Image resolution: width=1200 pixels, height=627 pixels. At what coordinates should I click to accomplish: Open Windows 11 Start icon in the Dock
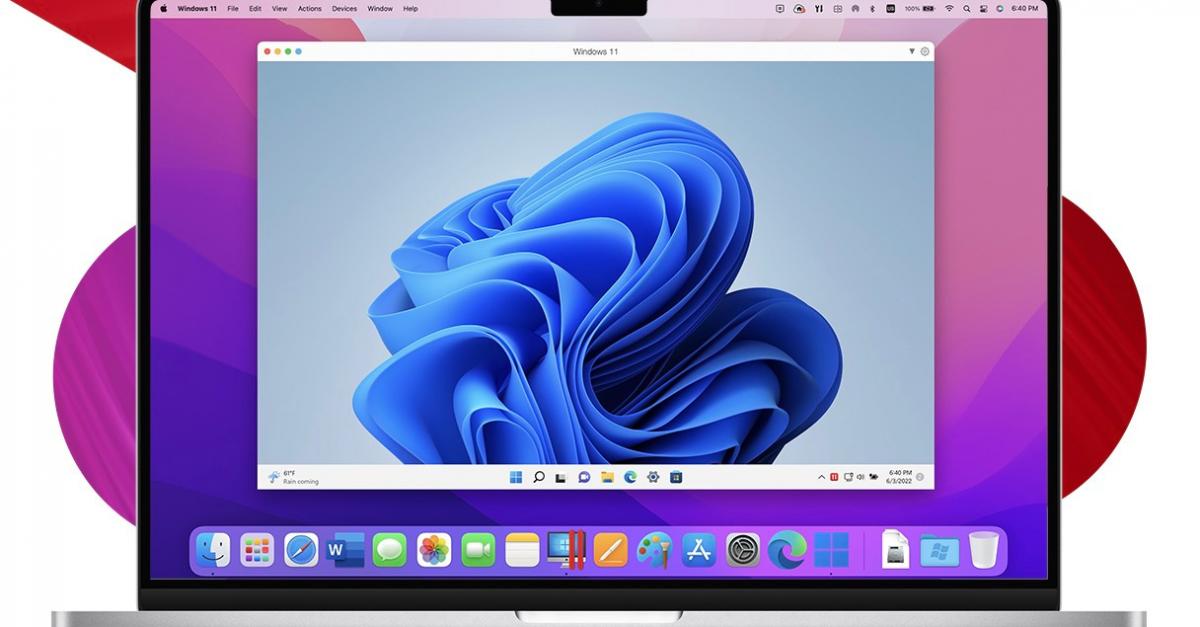(x=831, y=549)
